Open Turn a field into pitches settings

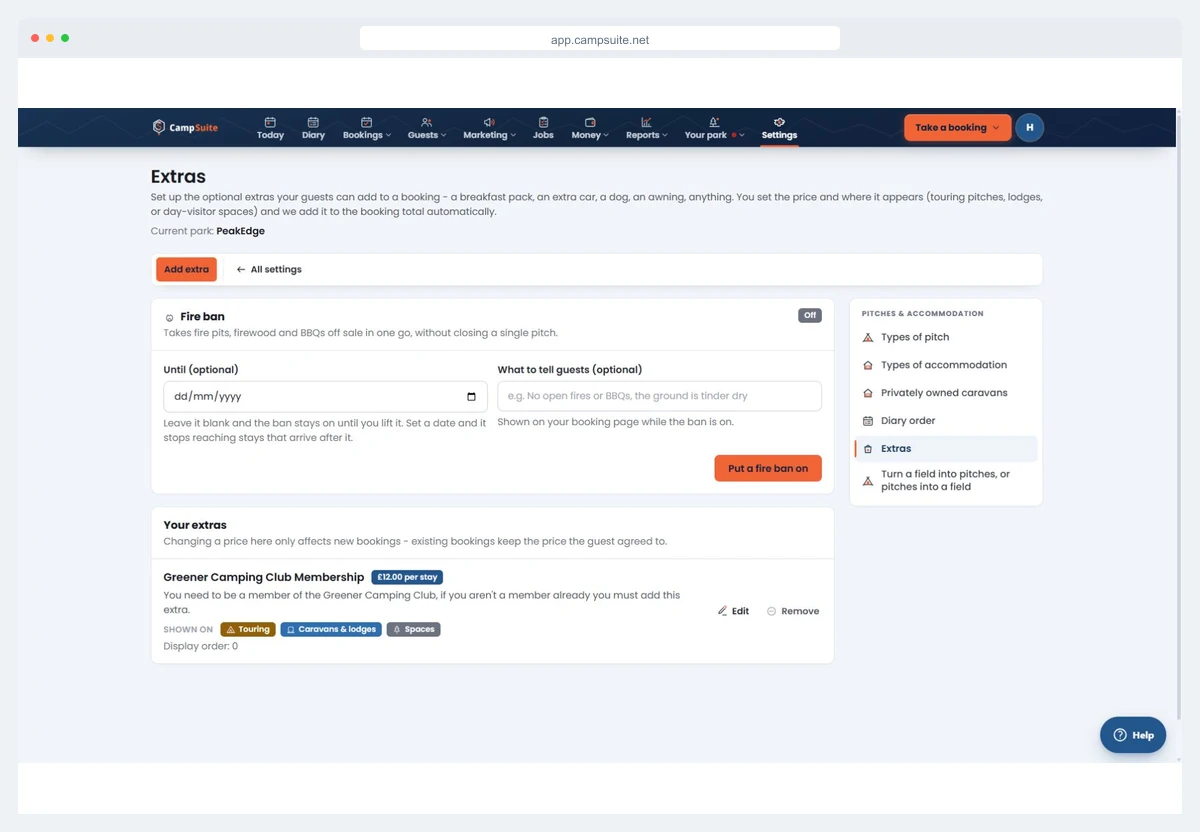tap(945, 481)
